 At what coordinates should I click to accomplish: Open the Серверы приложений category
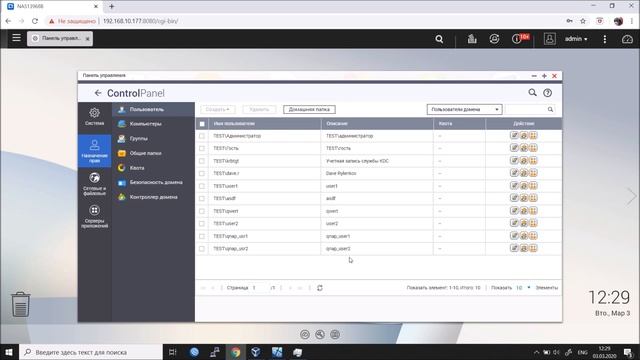point(94,217)
